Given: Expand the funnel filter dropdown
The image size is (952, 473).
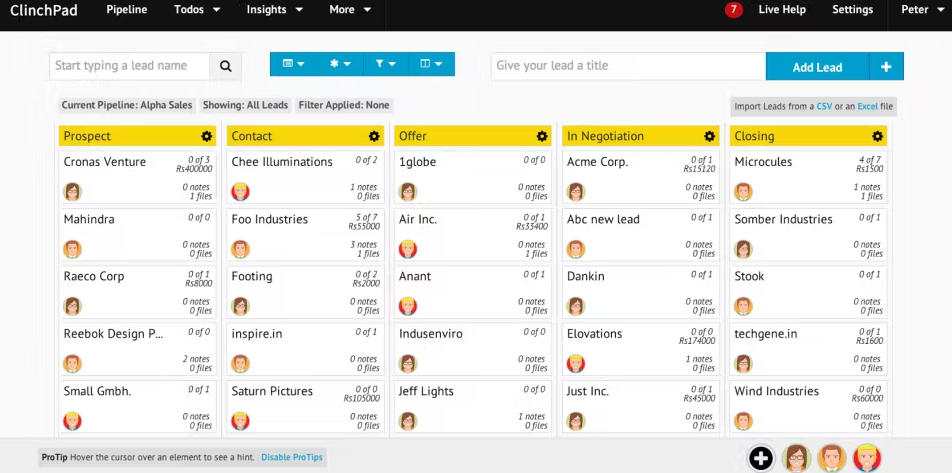Looking at the screenshot, I should [385, 65].
